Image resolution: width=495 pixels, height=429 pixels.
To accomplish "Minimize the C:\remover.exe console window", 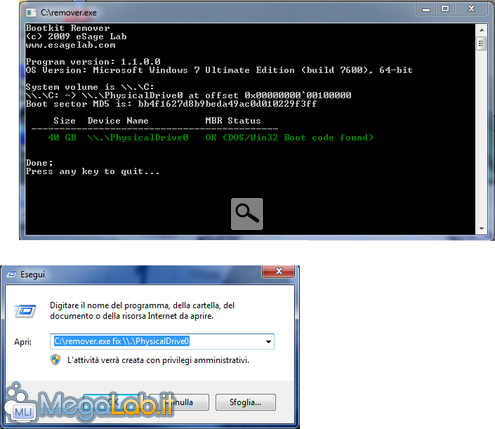I will pos(426,9).
